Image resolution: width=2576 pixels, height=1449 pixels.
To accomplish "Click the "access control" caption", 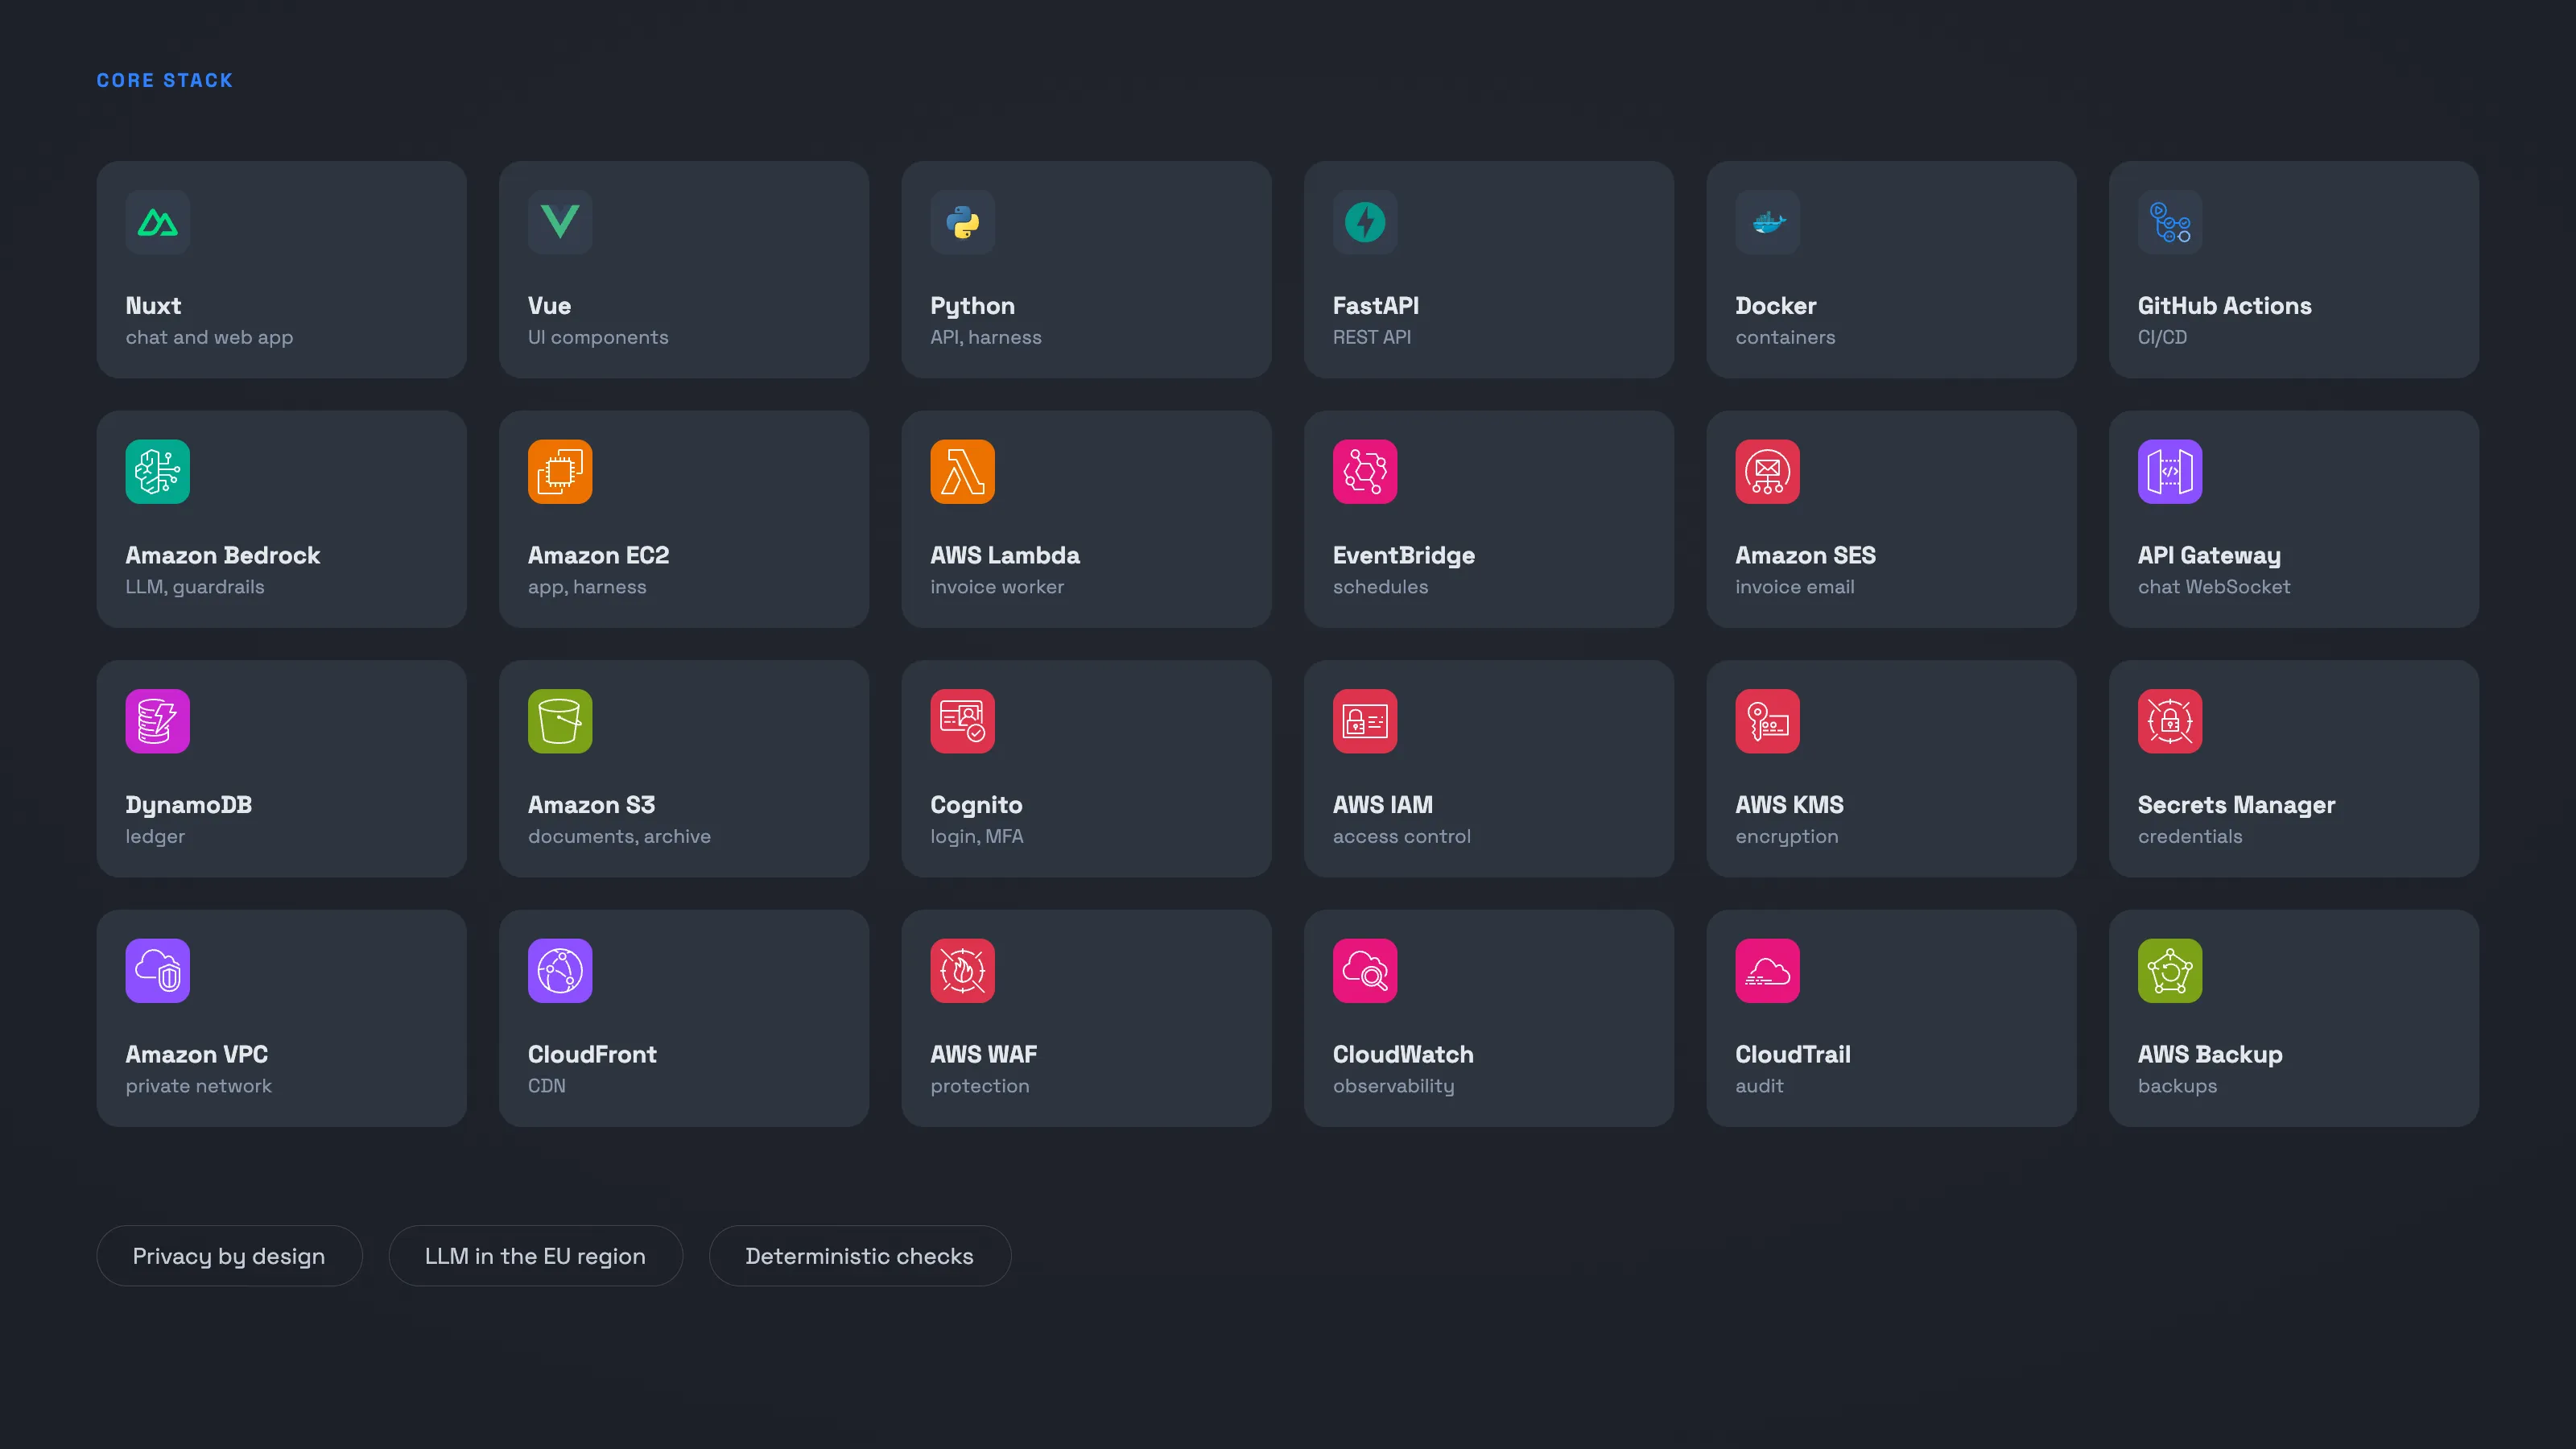I will coord(1401,837).
